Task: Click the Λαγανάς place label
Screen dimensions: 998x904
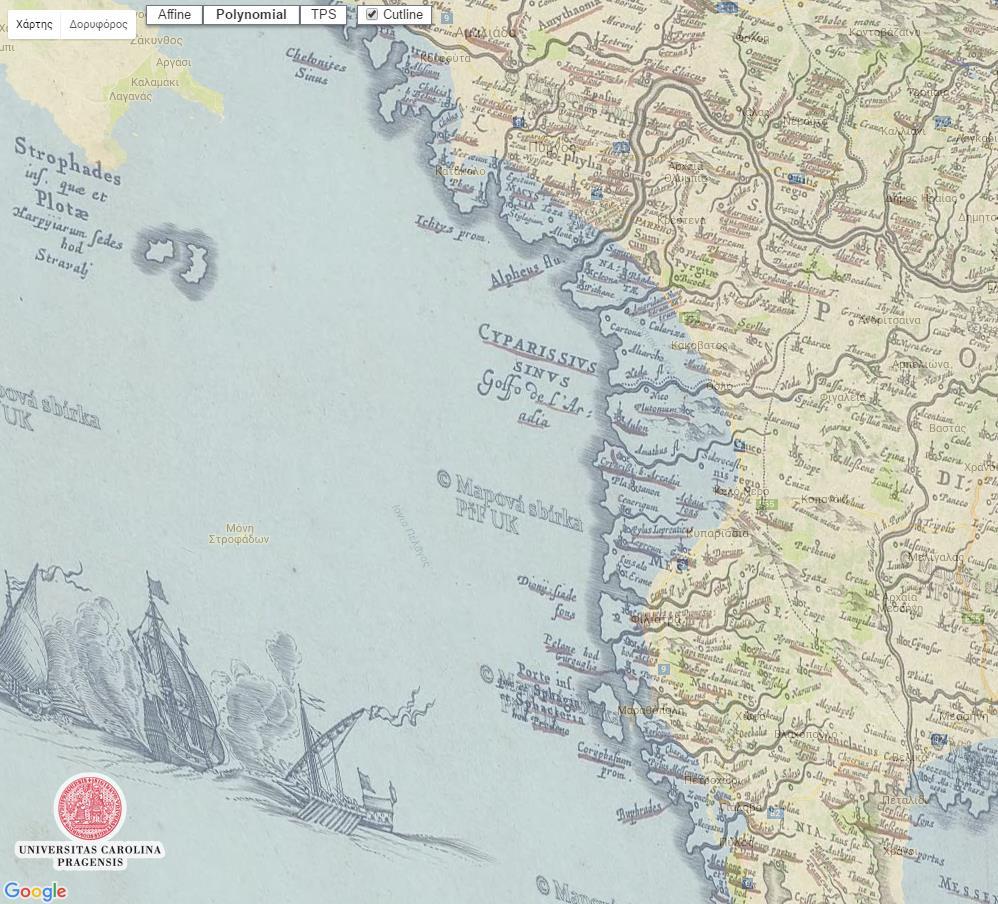Action: click(130, 97)
